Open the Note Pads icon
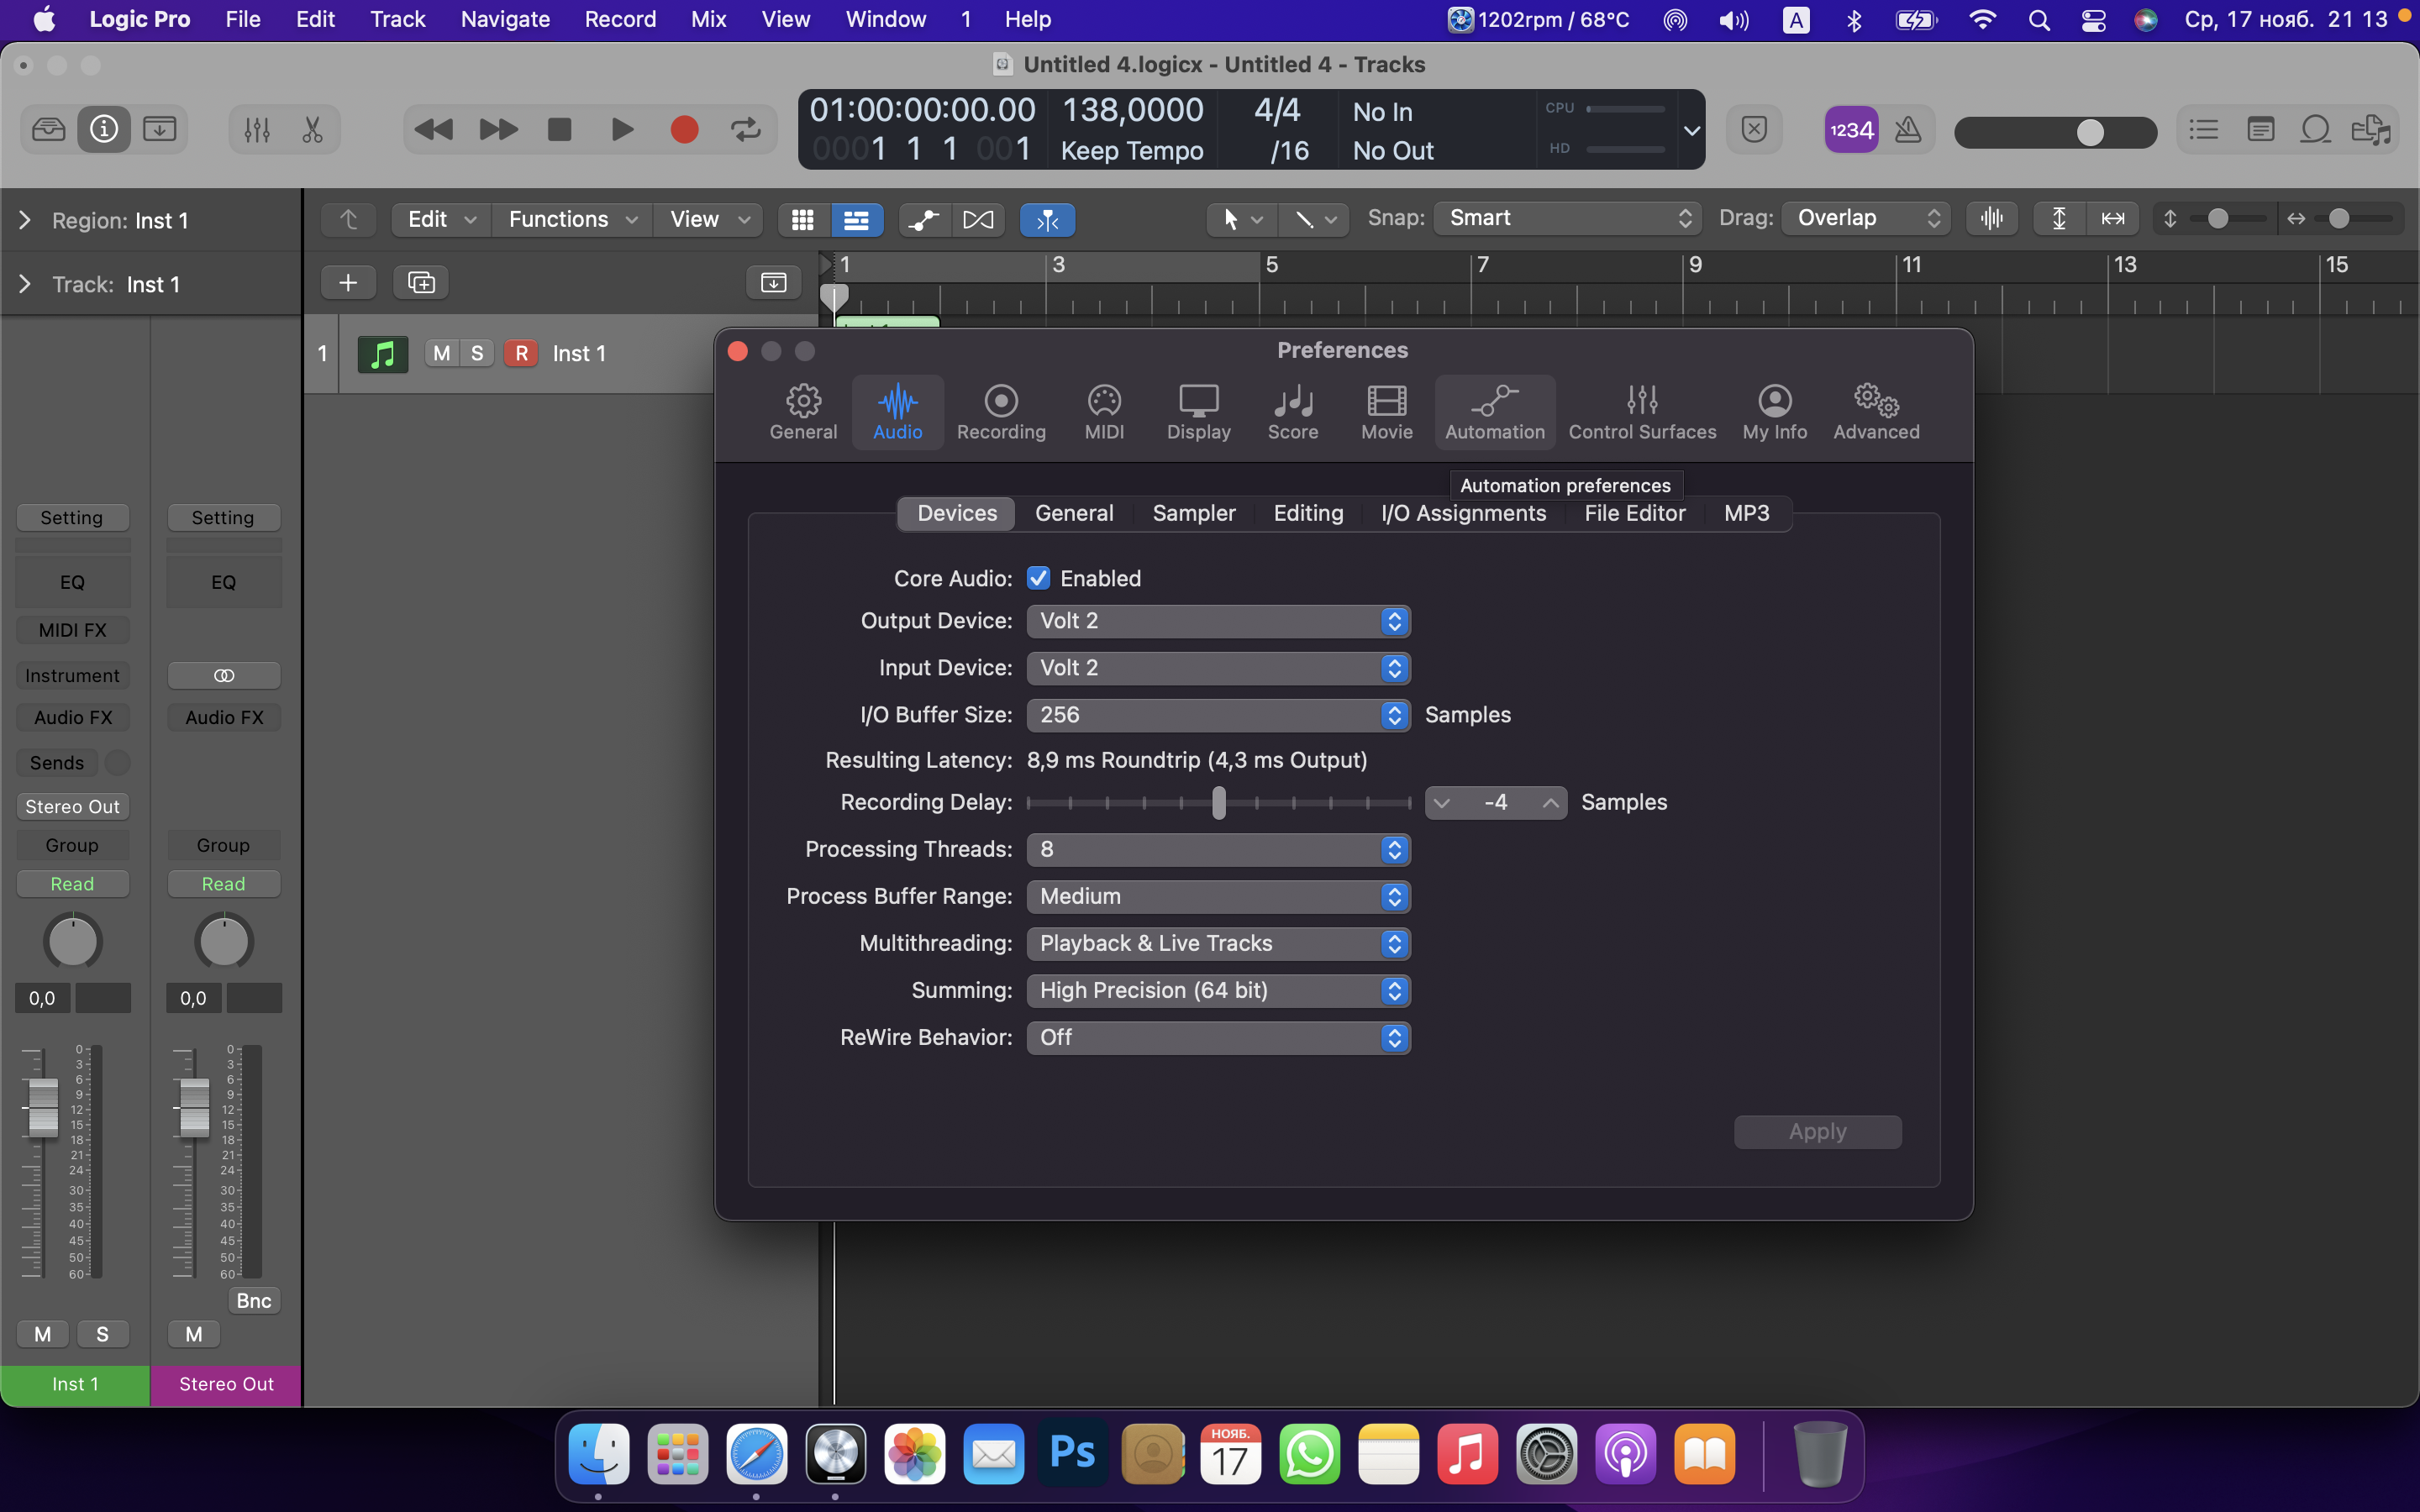The image size is (2420, 1512). [2260, 129]
